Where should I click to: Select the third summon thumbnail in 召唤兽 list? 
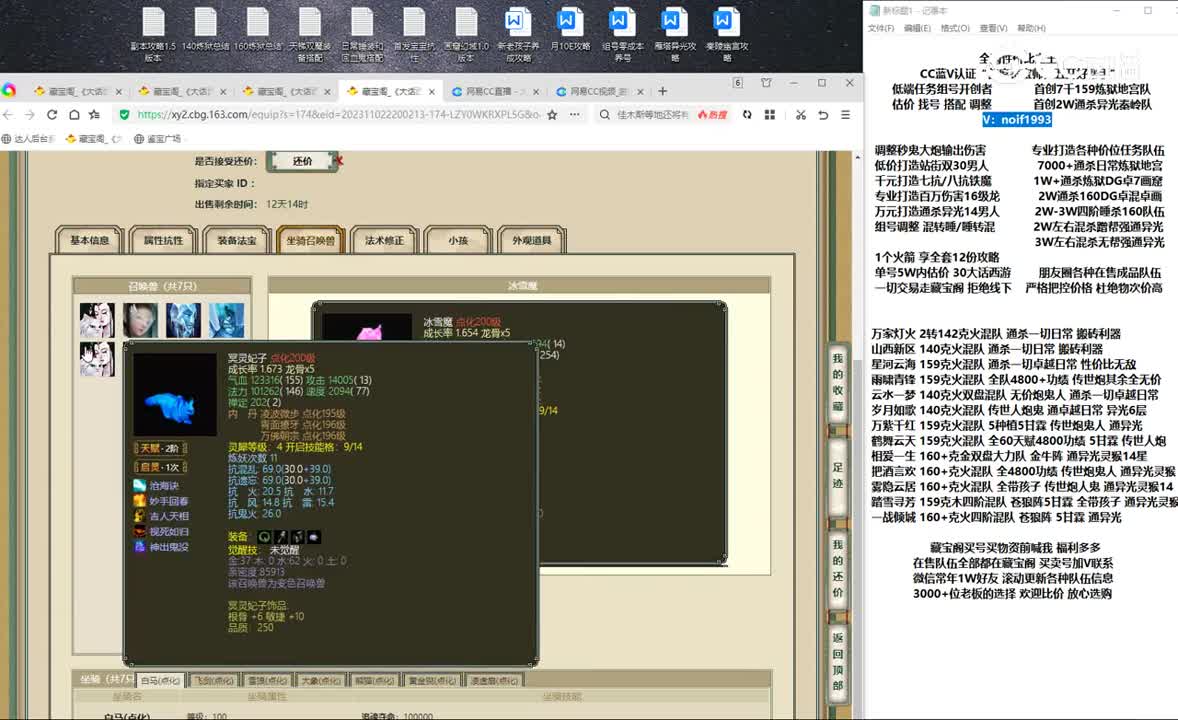183,320
